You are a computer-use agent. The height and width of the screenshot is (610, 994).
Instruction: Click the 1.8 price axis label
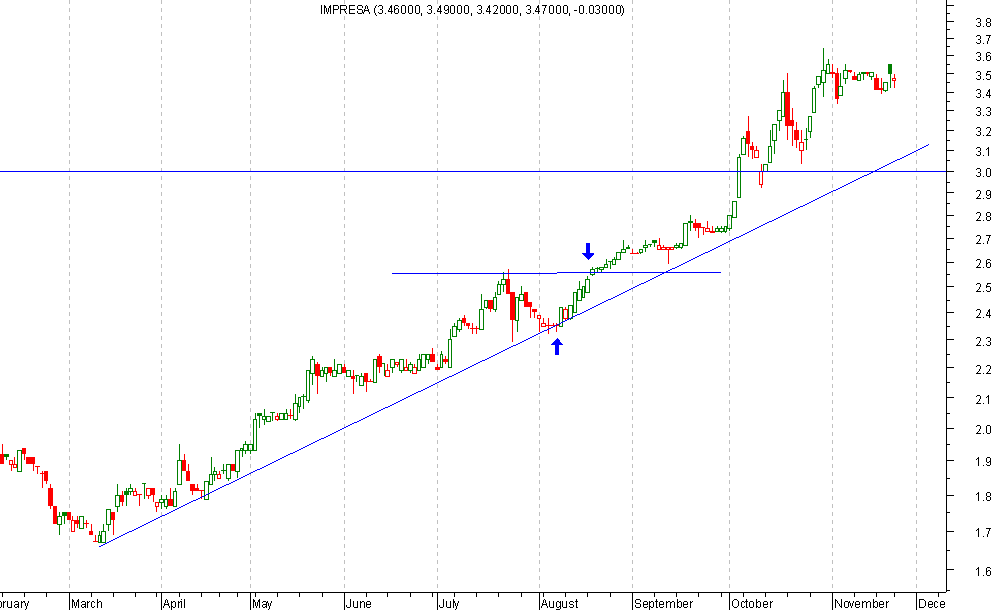click(x=983, y=496)
